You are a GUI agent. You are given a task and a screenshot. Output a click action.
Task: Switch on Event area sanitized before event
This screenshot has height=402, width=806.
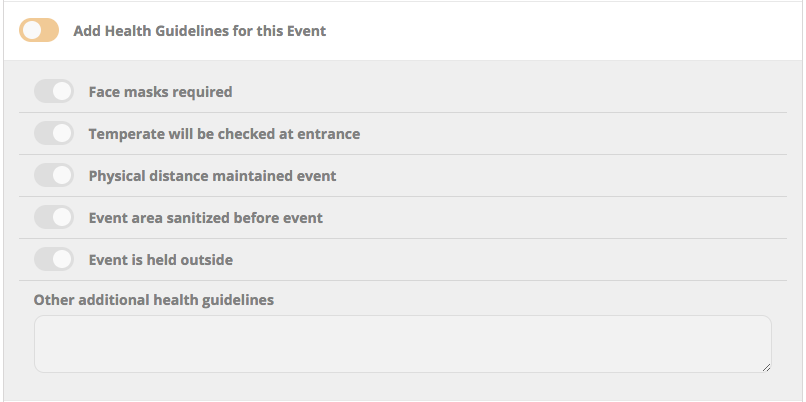point(54,218)
